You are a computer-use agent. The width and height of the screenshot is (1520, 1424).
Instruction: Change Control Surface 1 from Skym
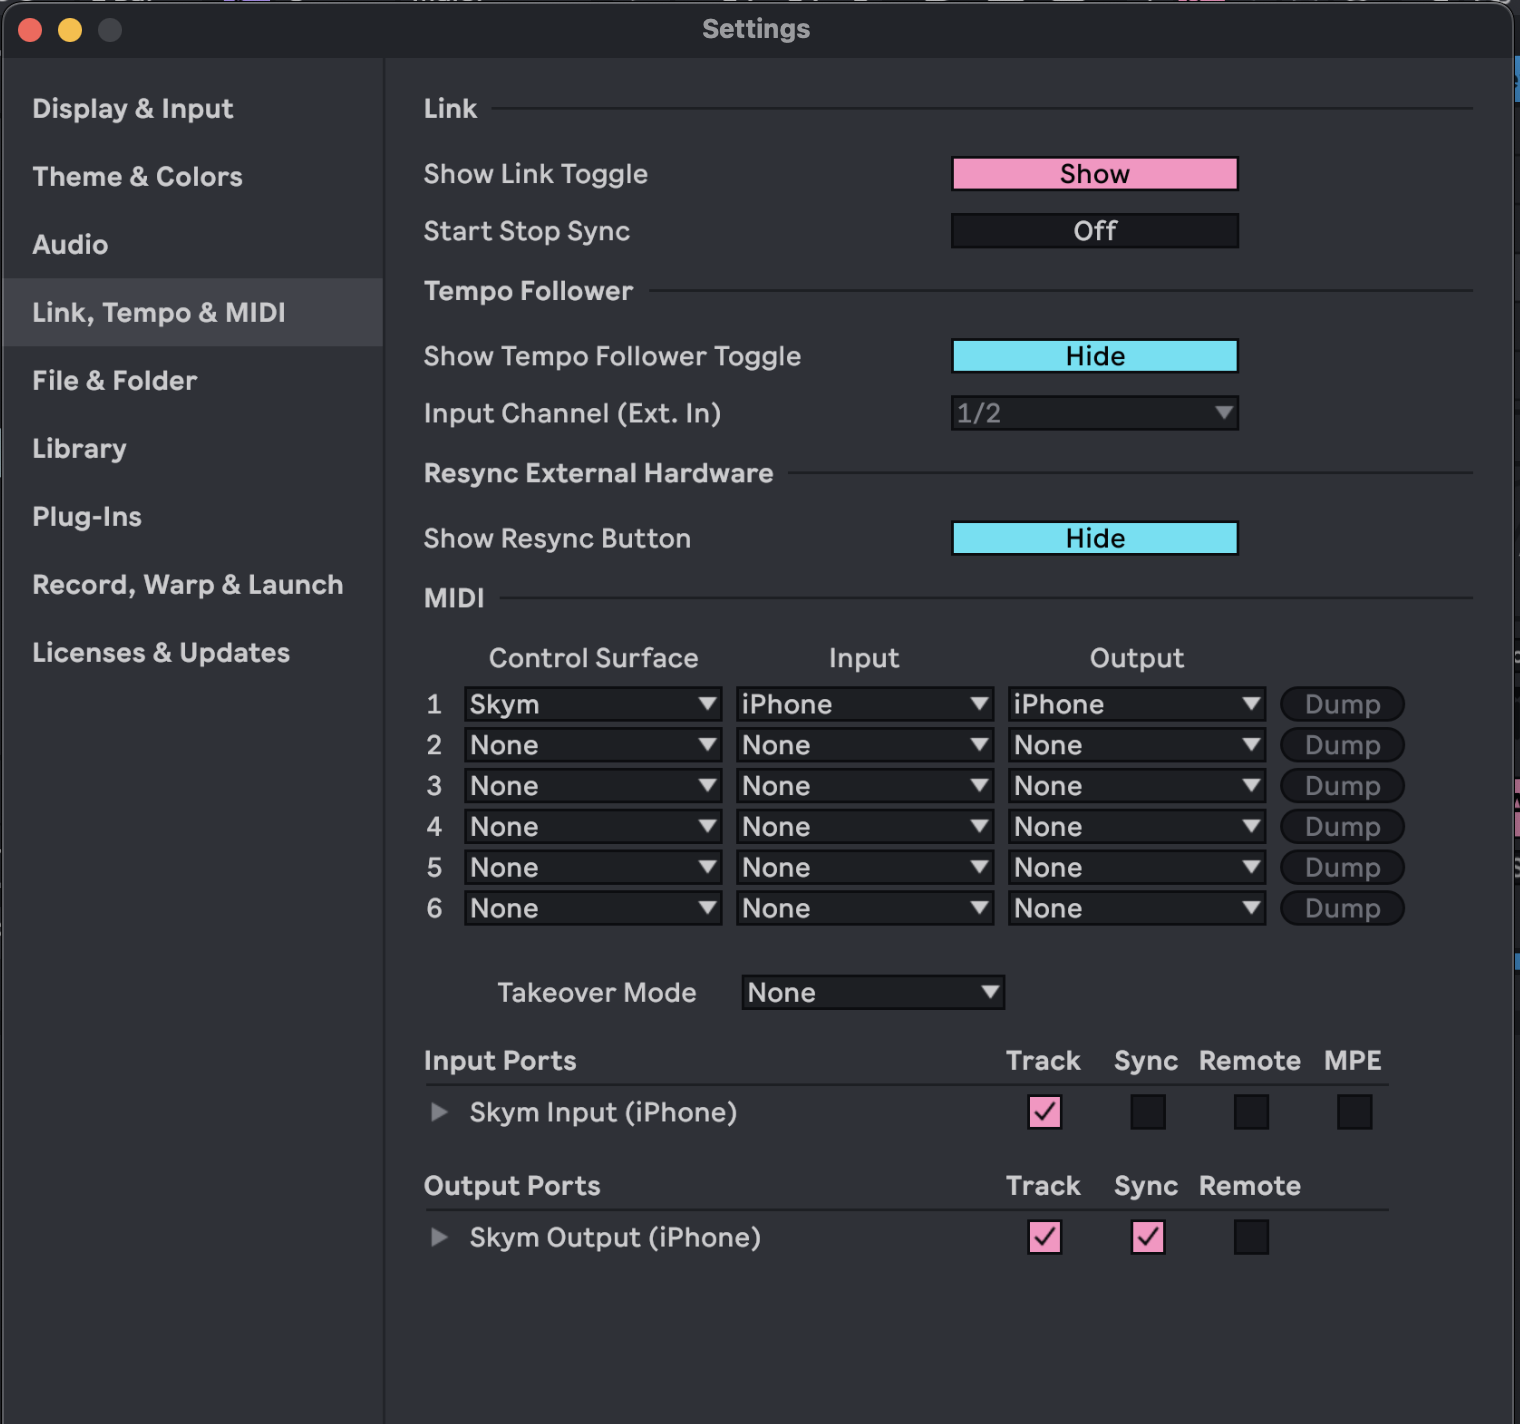point(592,704)
